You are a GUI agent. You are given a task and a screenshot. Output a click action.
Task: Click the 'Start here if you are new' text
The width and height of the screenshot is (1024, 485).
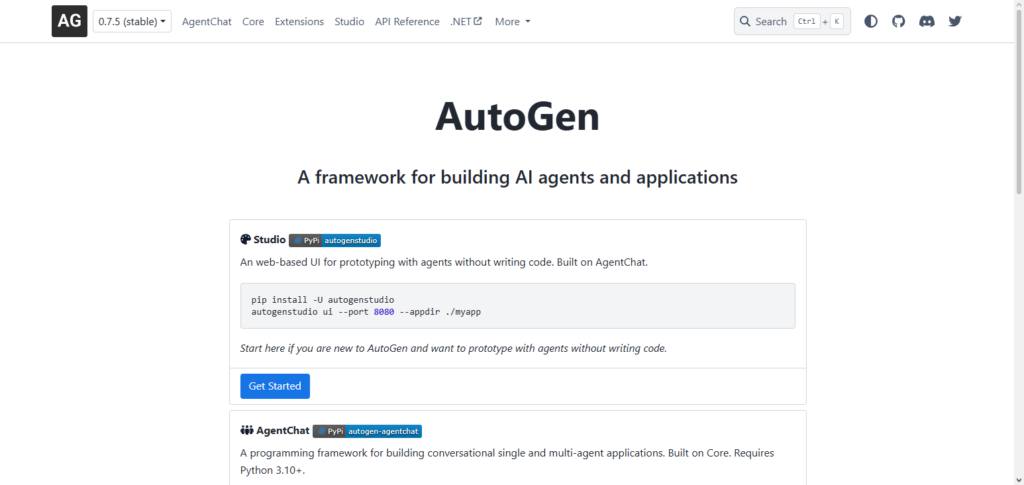(x=453, y=348)
